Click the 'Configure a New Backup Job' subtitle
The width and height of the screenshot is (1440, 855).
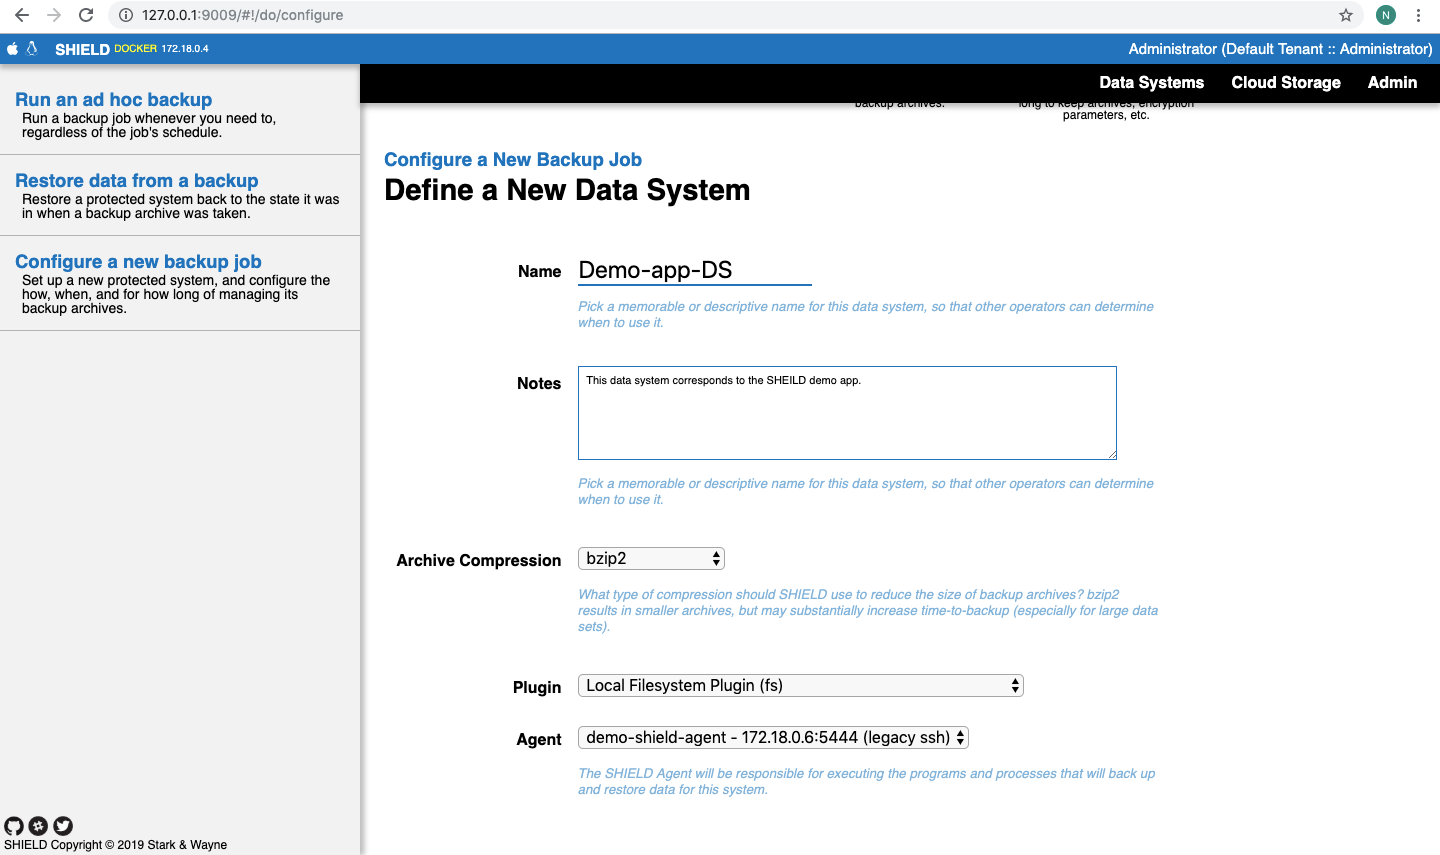pos(513,160)
